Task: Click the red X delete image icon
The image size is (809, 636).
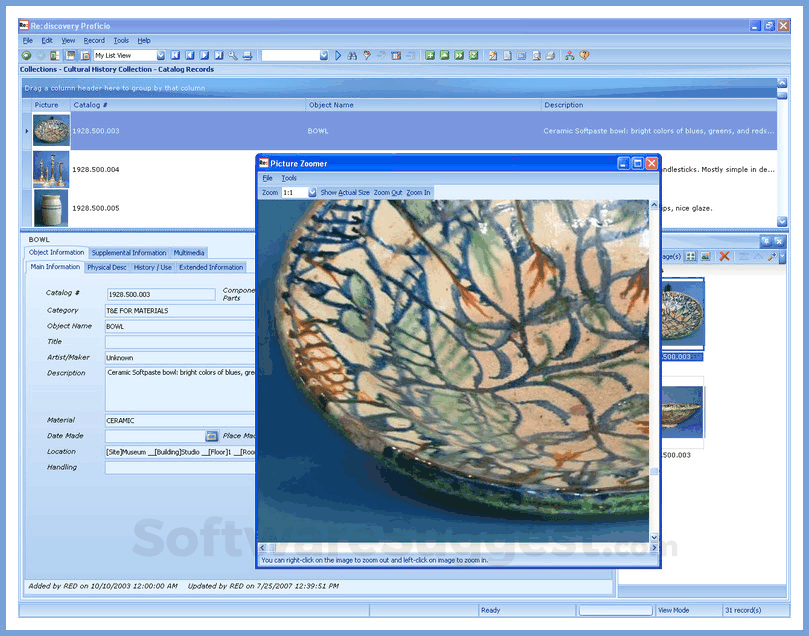Action: pyautogui.click(x=725, y=257)
